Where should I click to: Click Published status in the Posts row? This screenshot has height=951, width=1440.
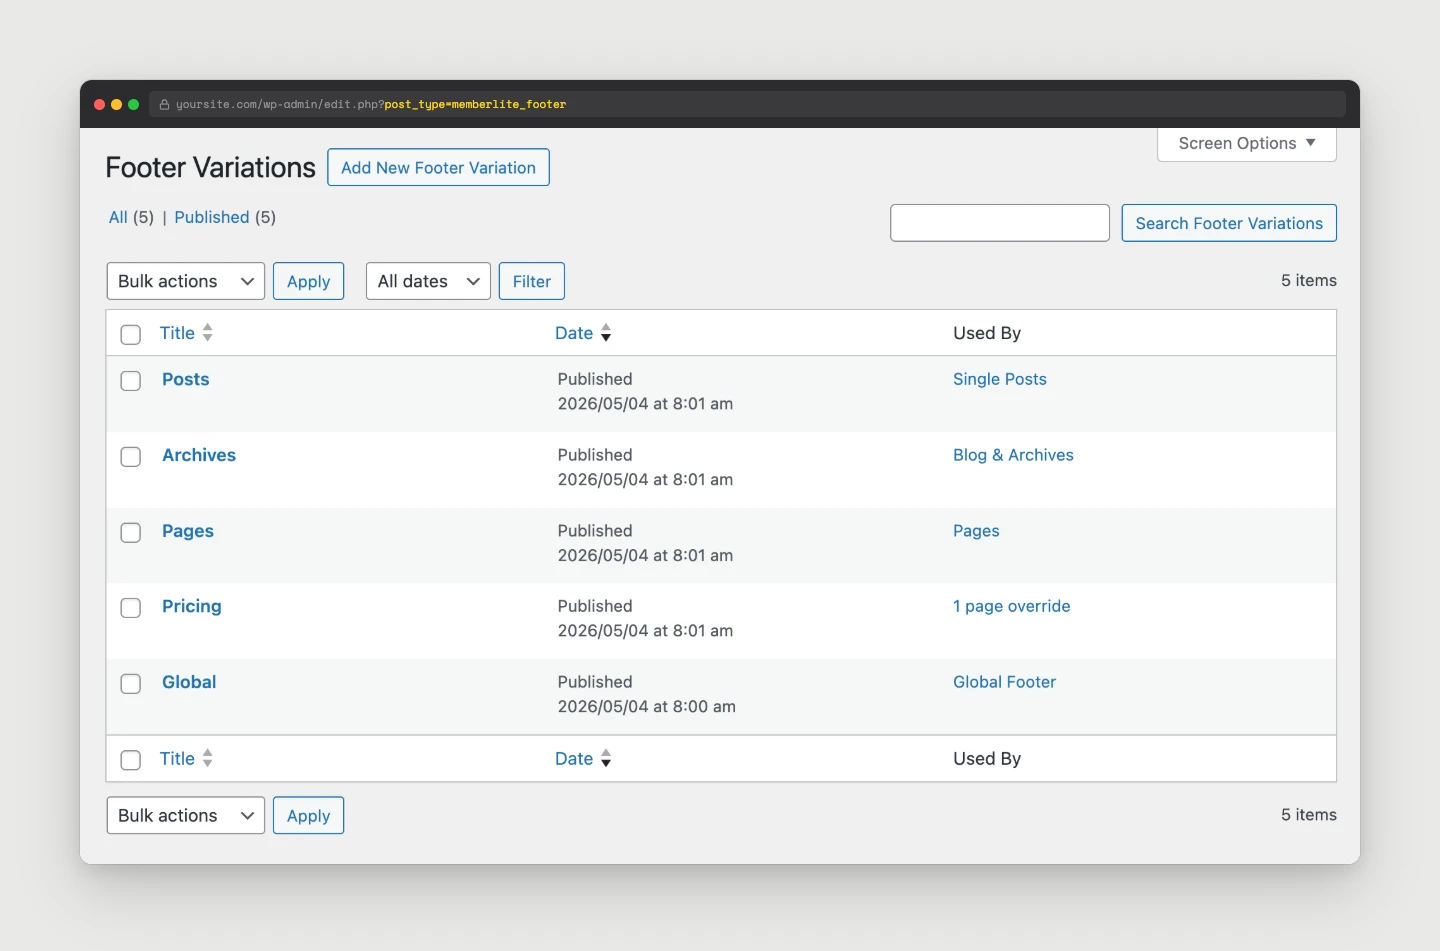(595, 379)
